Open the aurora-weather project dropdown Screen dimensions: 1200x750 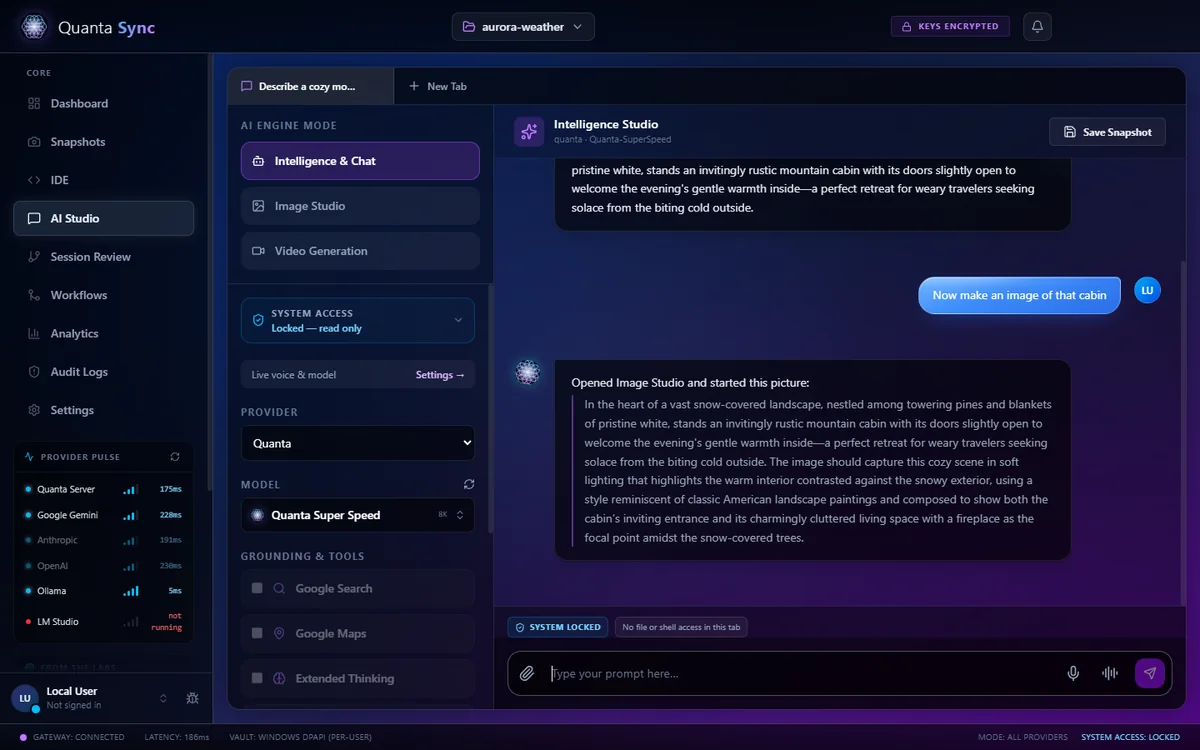[x=523, y=27]
